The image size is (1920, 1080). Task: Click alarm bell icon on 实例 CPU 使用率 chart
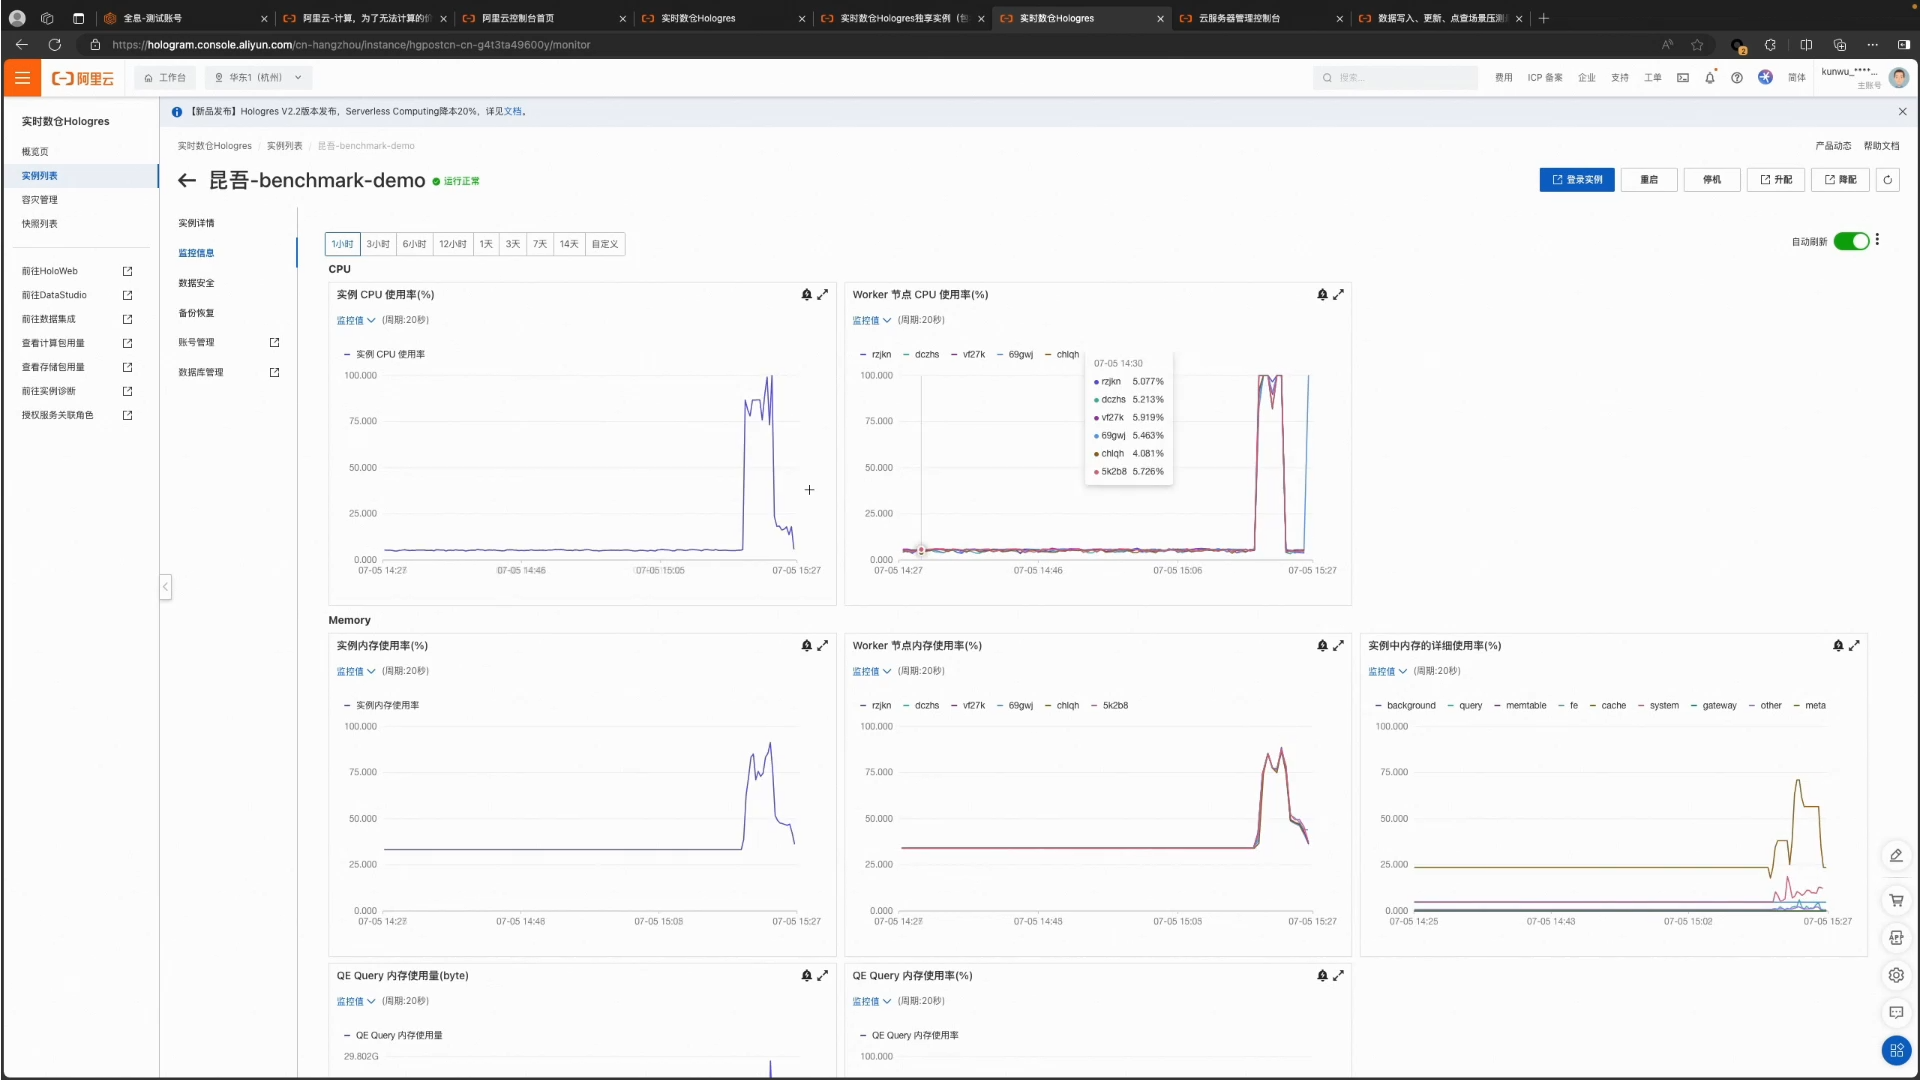tap(806, 295)
